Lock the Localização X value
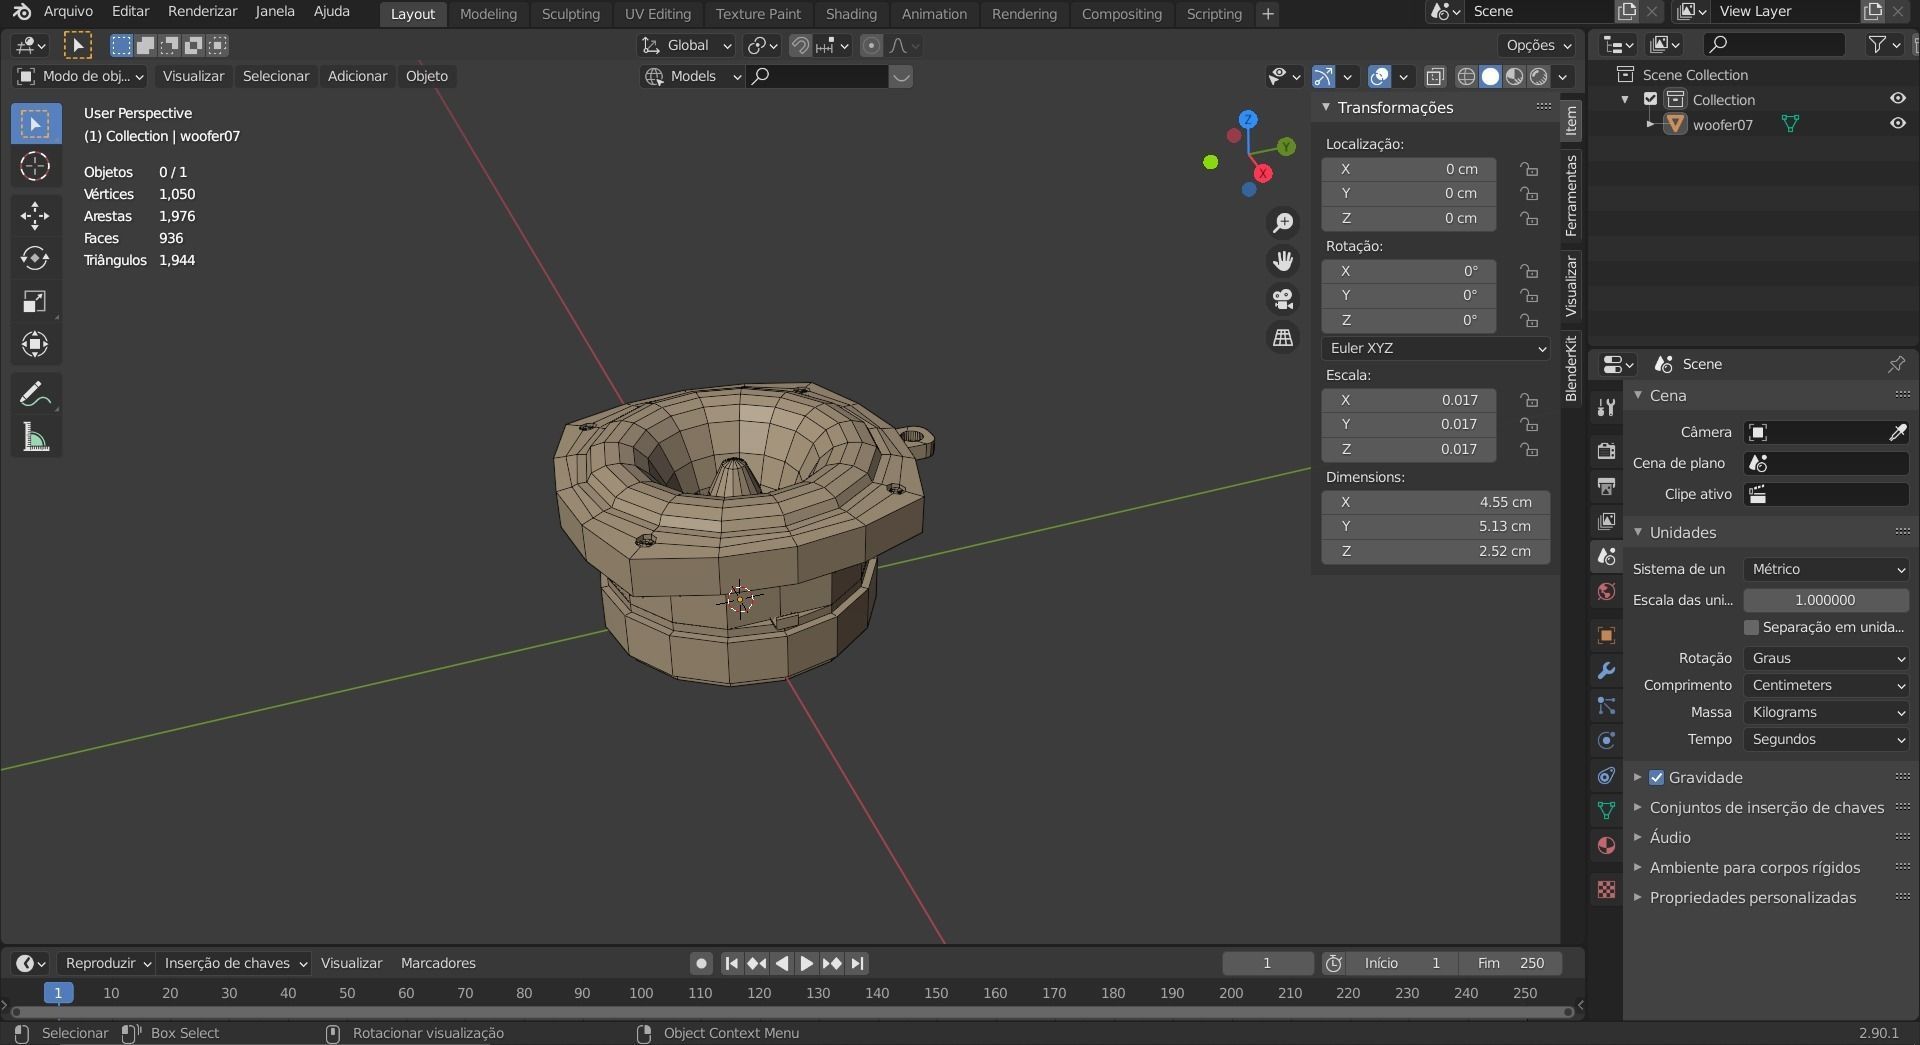 [x=1528, y=169]
